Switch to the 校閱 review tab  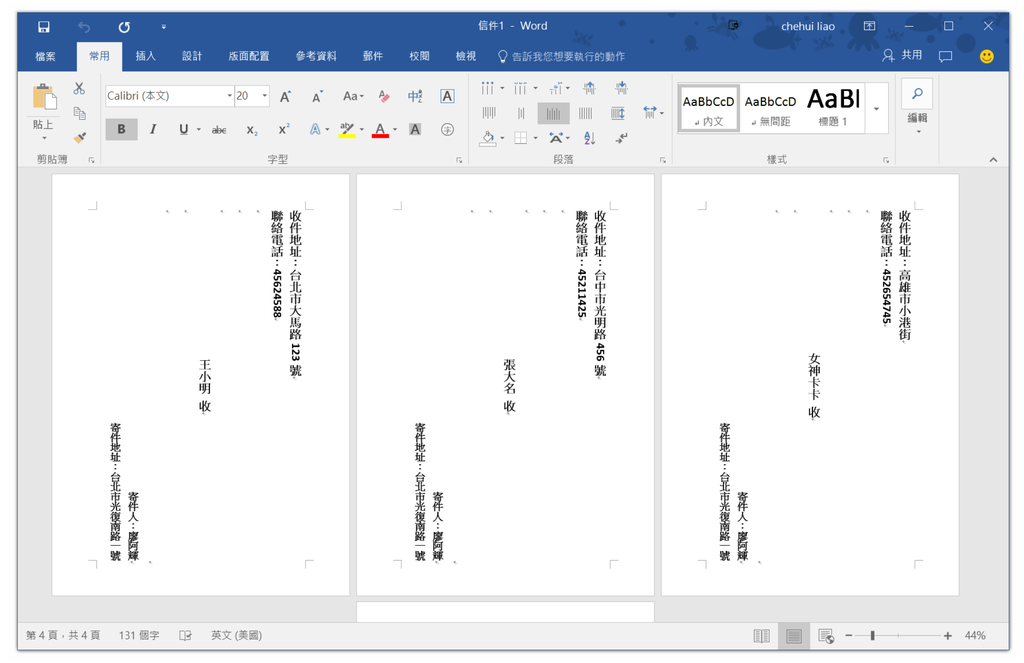point(419,56)
